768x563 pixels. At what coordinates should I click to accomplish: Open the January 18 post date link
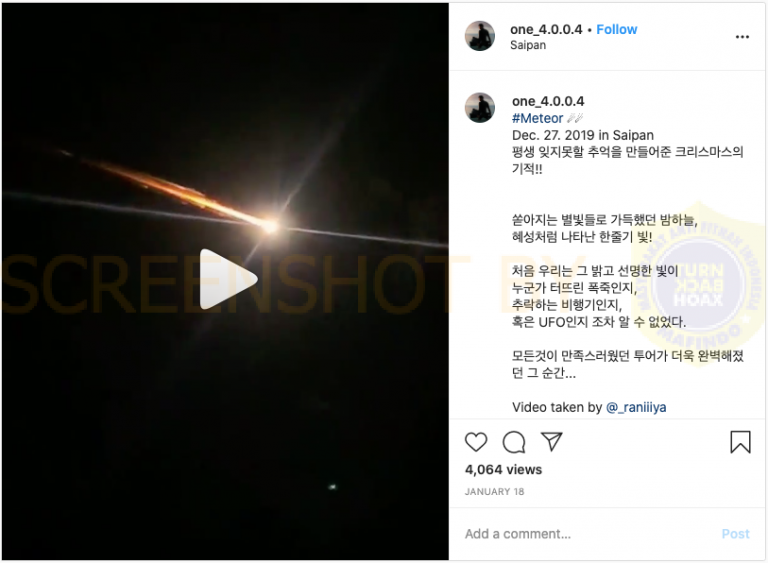(494, 491)
